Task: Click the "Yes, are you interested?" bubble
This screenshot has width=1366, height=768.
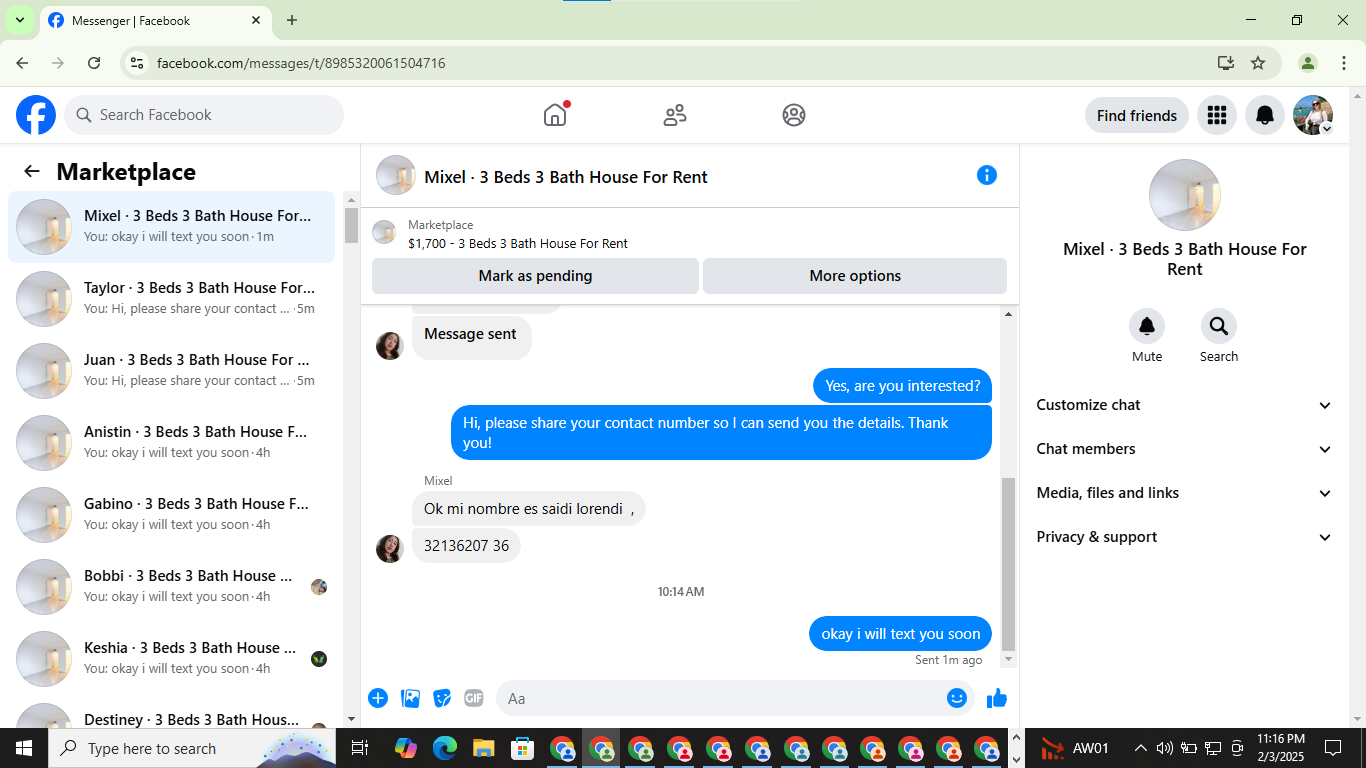Action: pyautogui.click(x=903, y=386)
